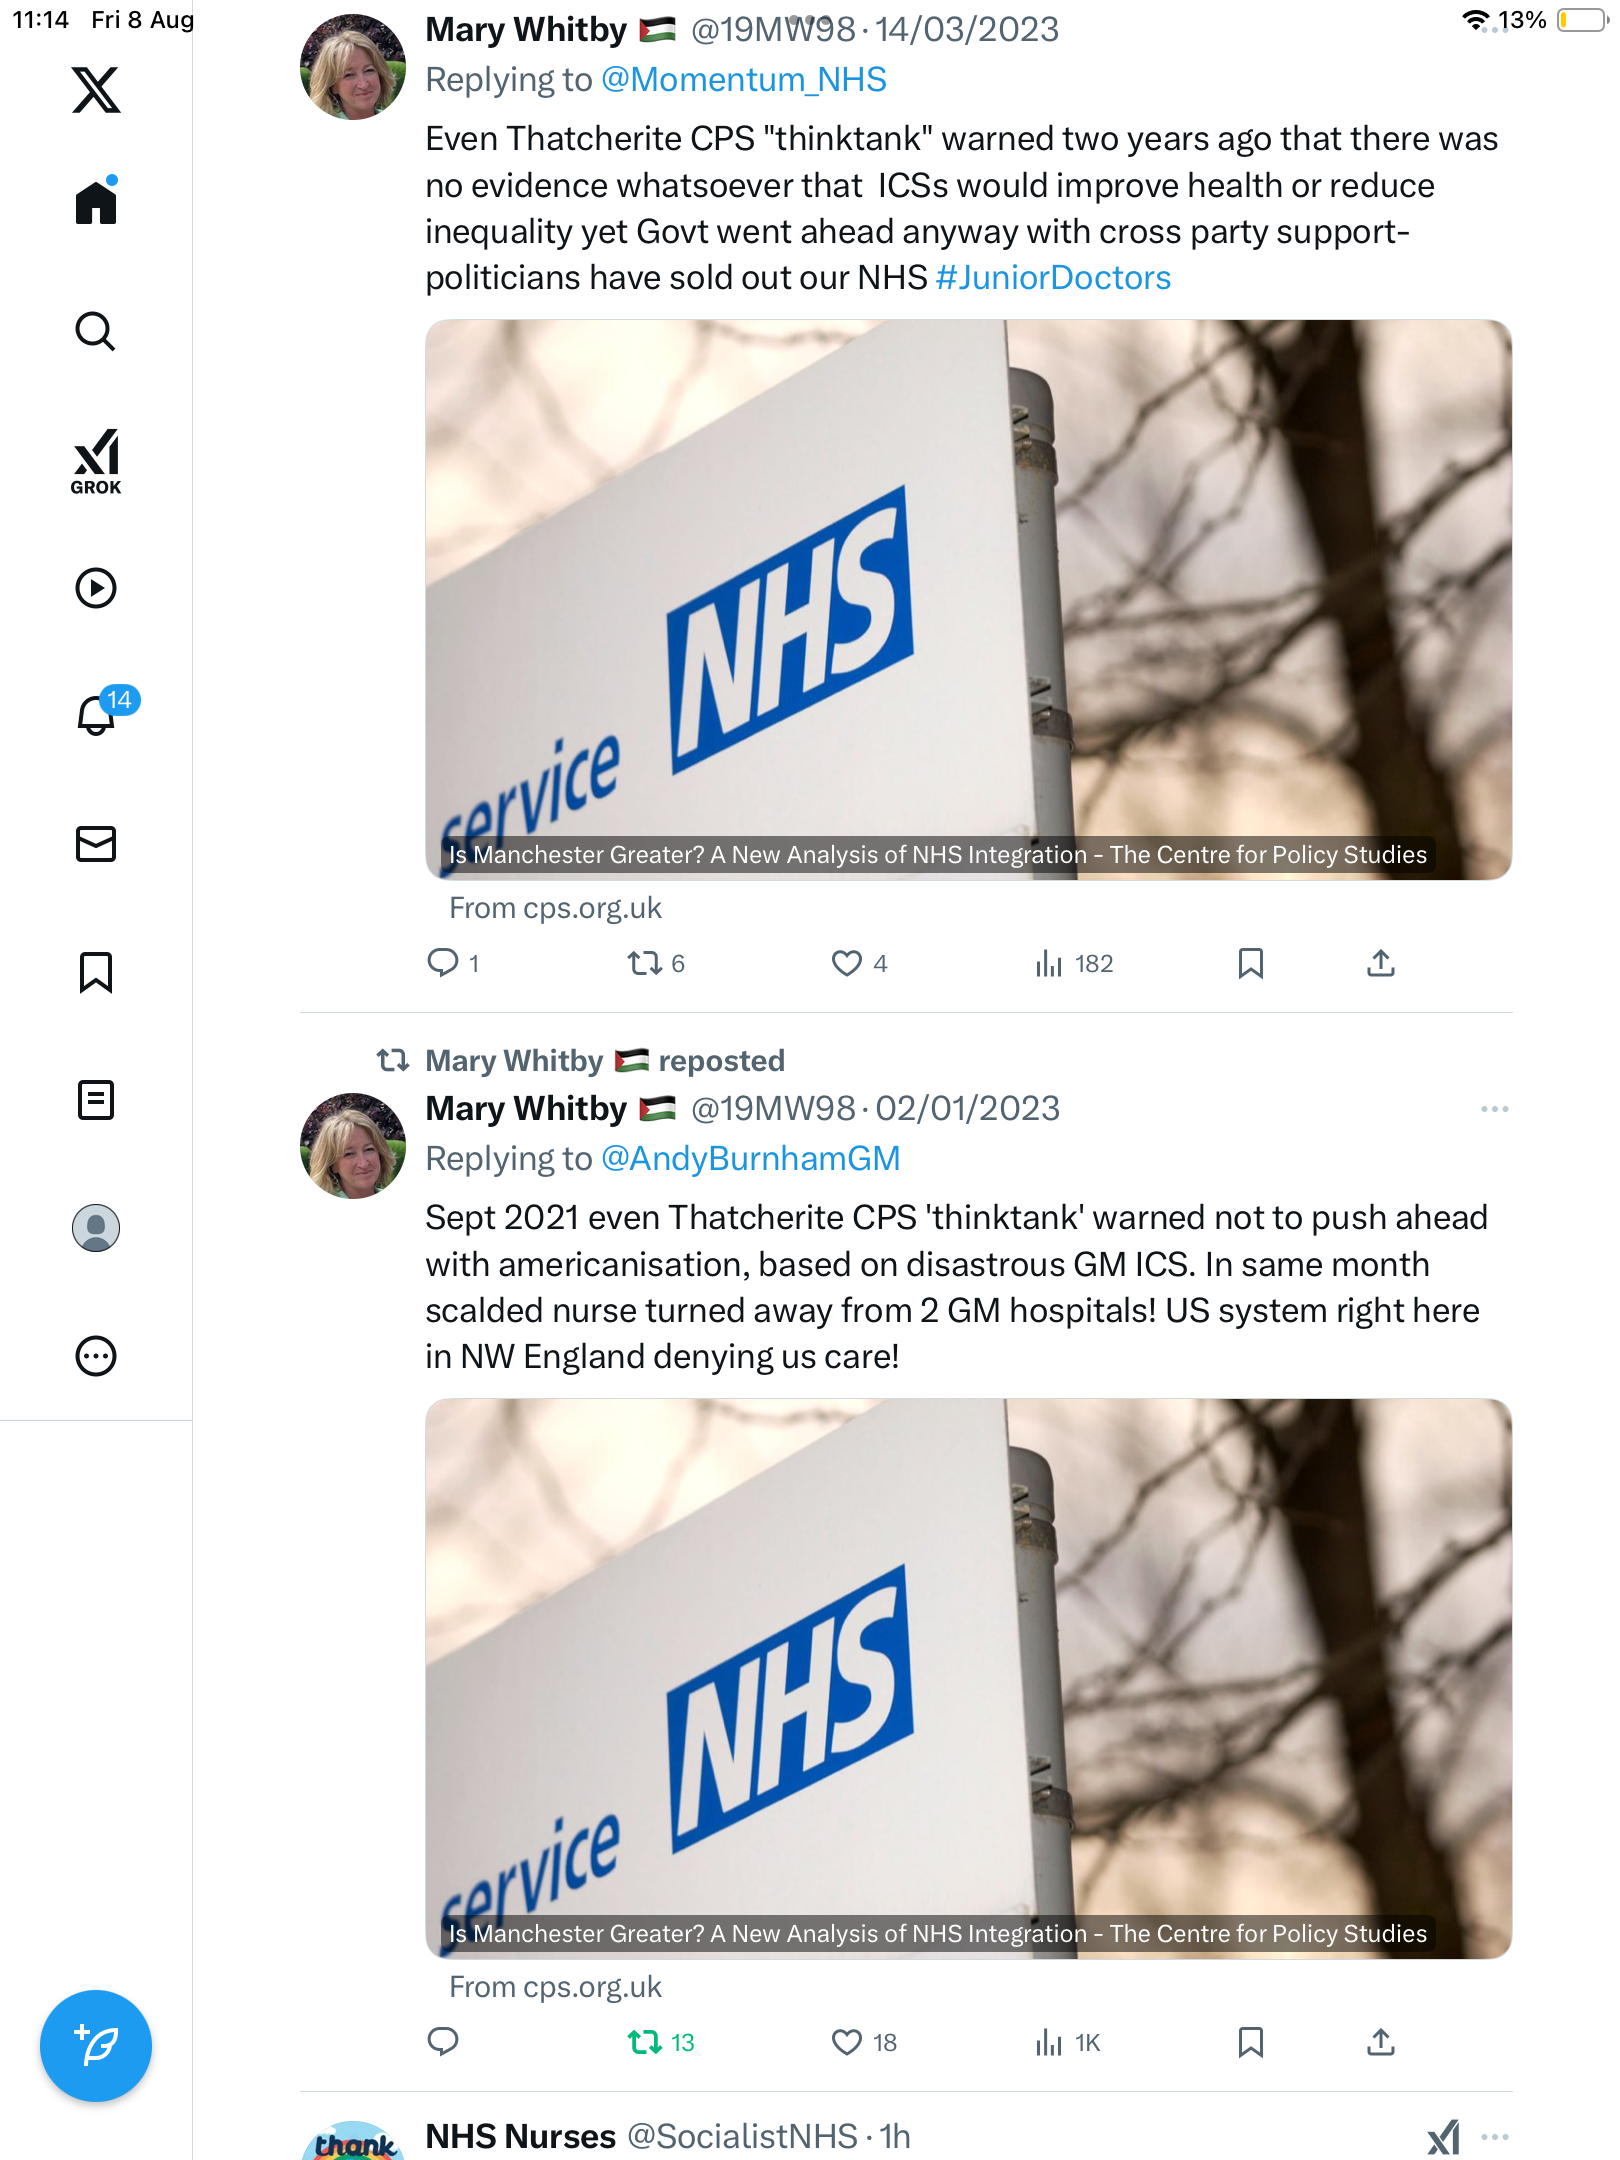Undo repost on AndyBurnhamGM reply
The height and width of the screenshot is (2160, 1620).
click(645, 2042)
